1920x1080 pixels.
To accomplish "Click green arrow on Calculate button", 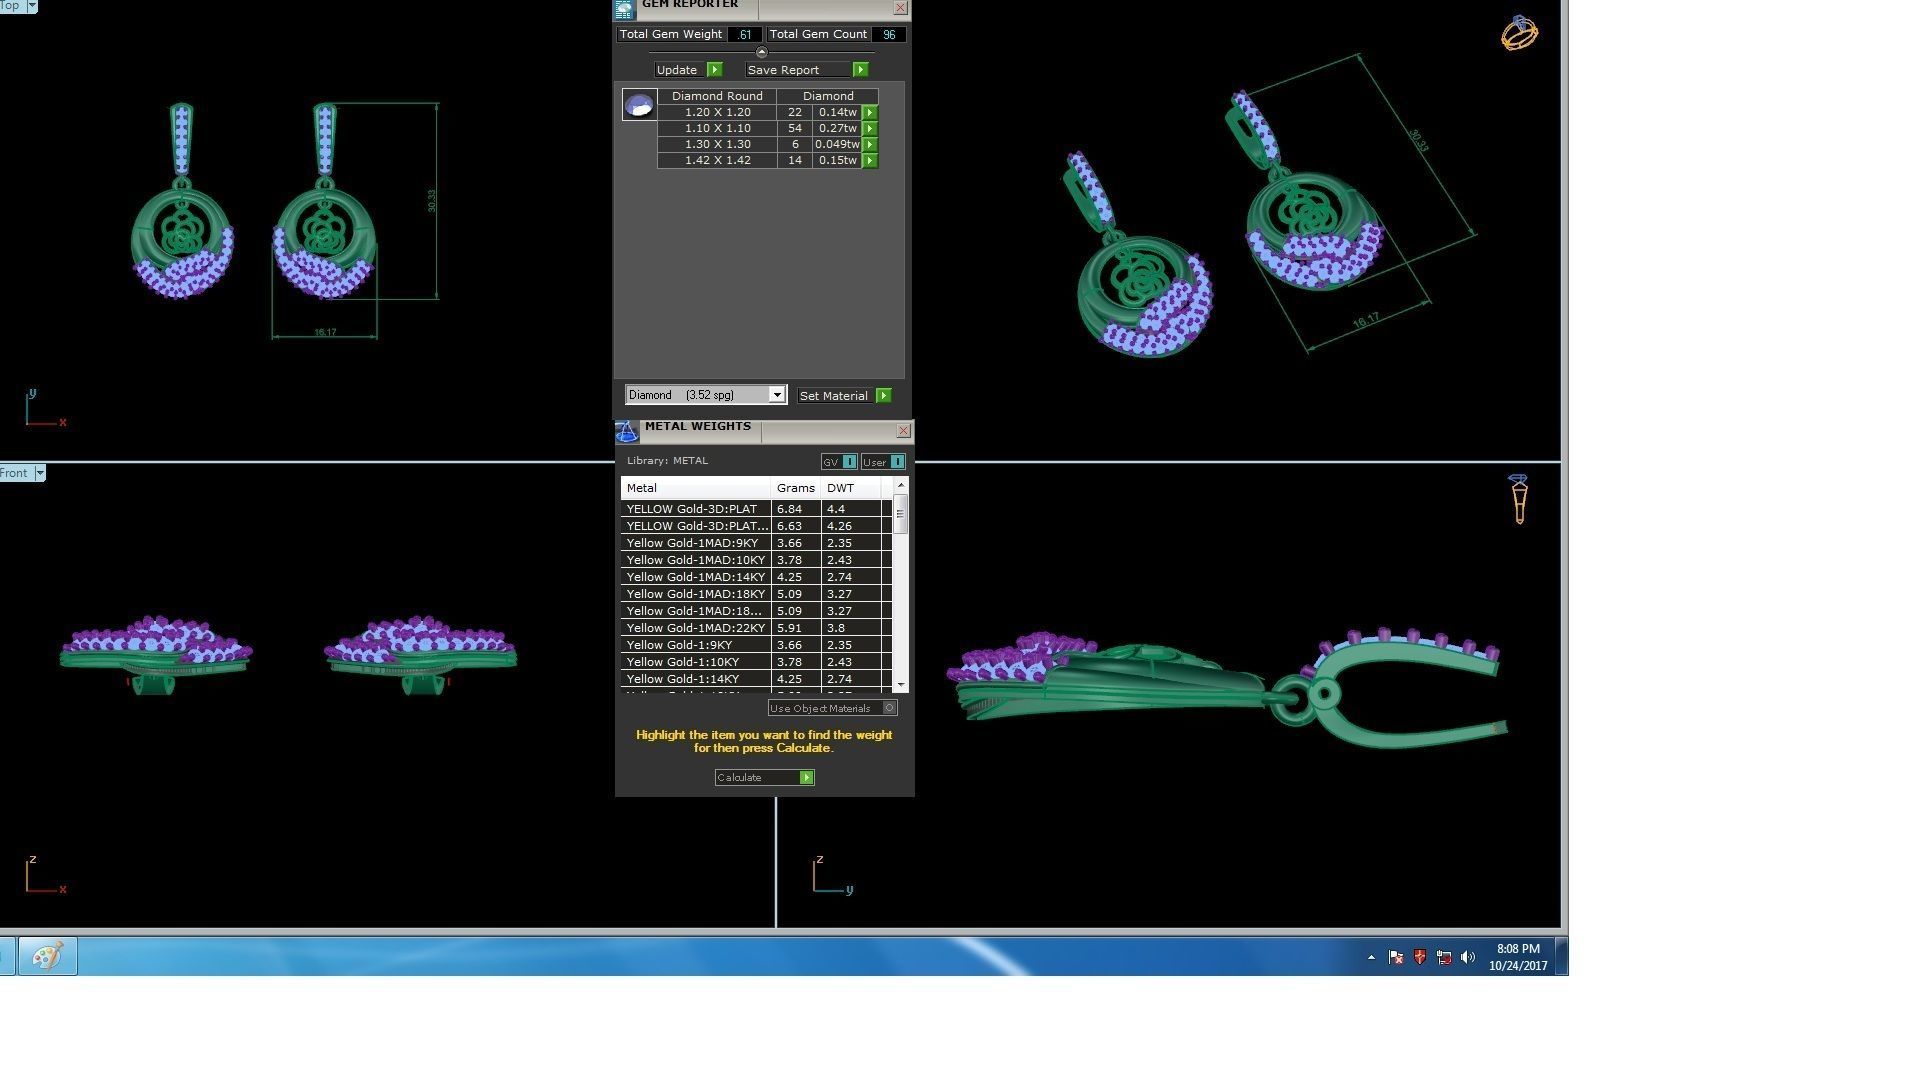I will (807, 778).
